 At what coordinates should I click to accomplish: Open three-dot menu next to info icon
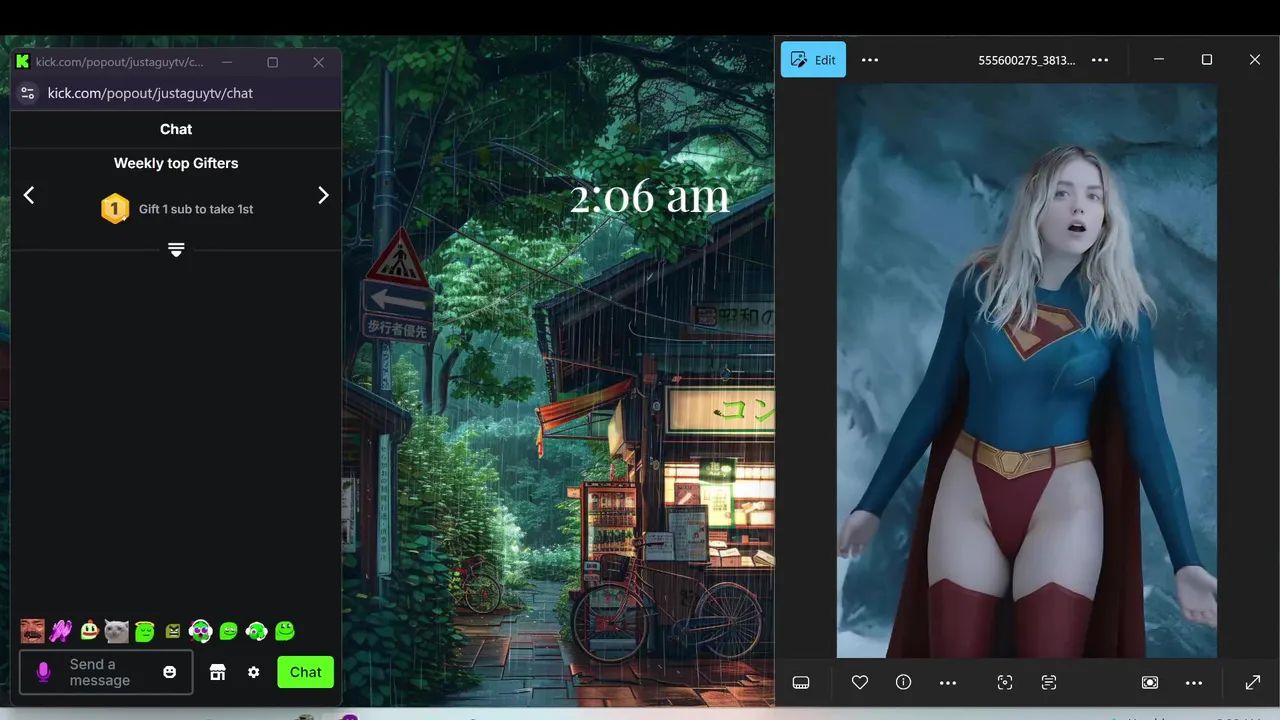tap(948, 682)
